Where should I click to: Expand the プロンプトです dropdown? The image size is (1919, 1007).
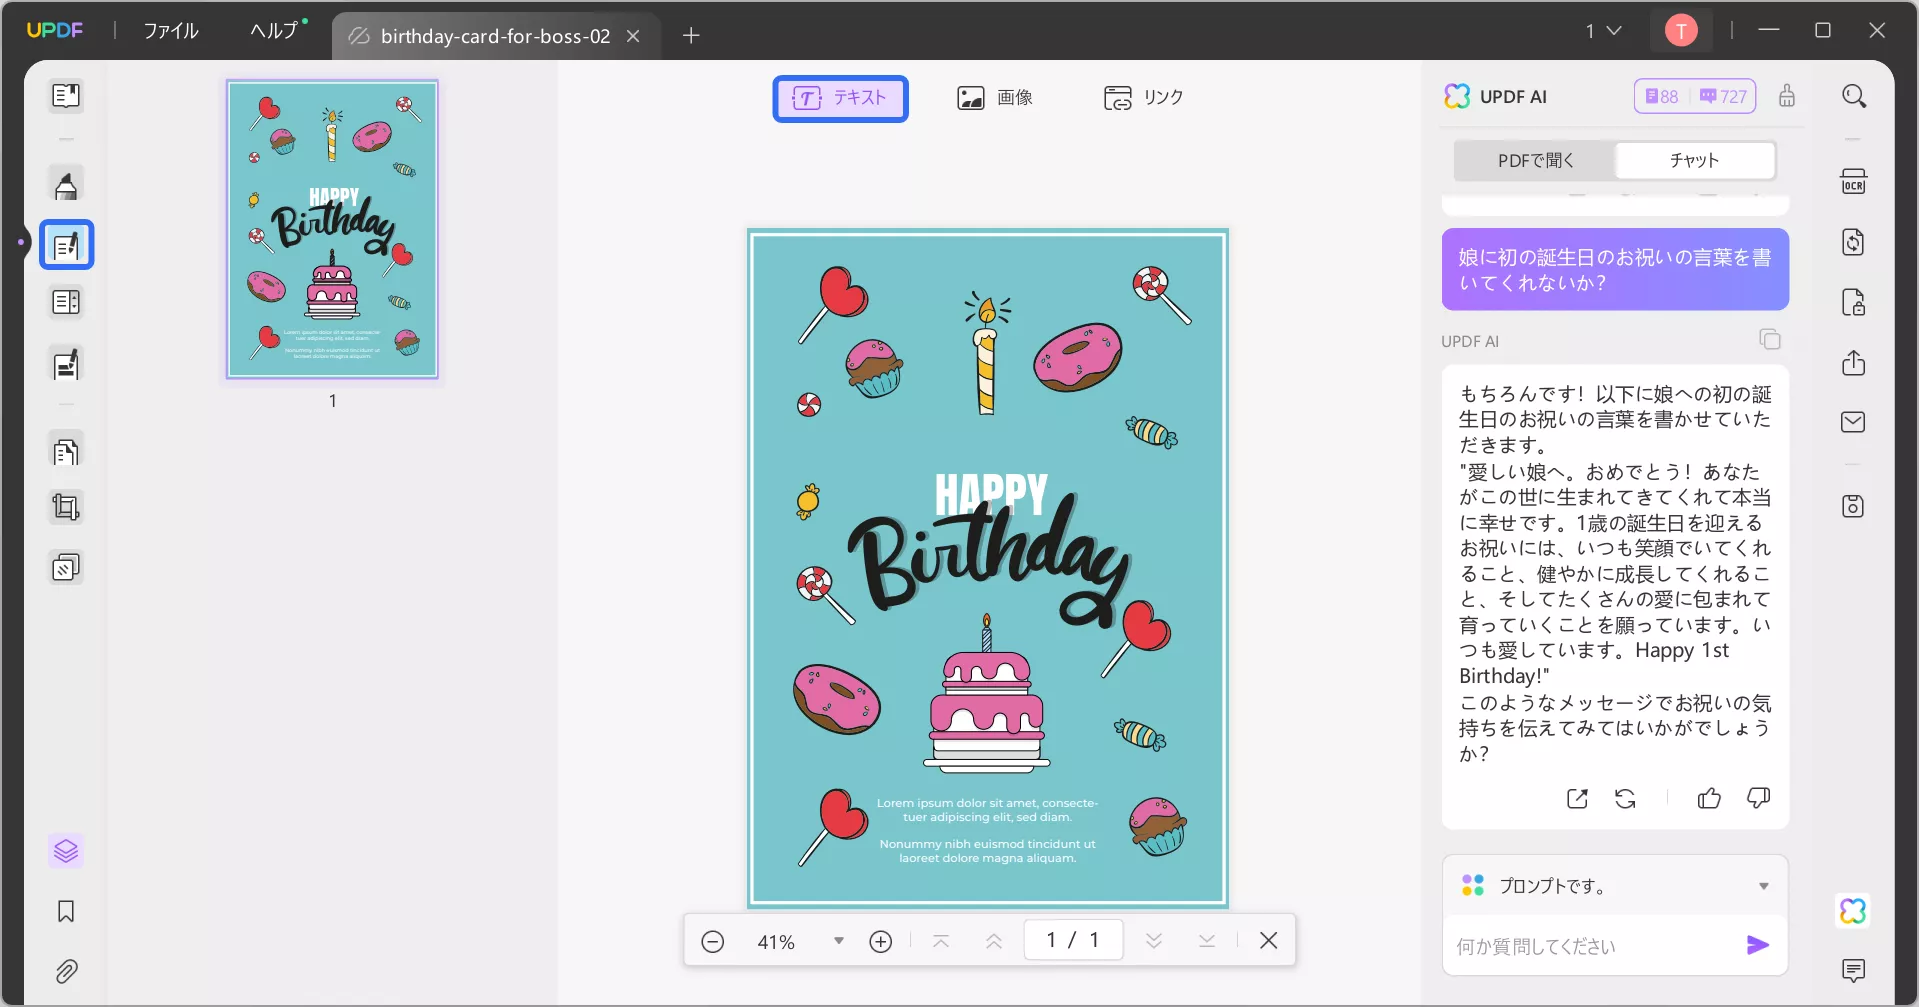[1763, 886]
